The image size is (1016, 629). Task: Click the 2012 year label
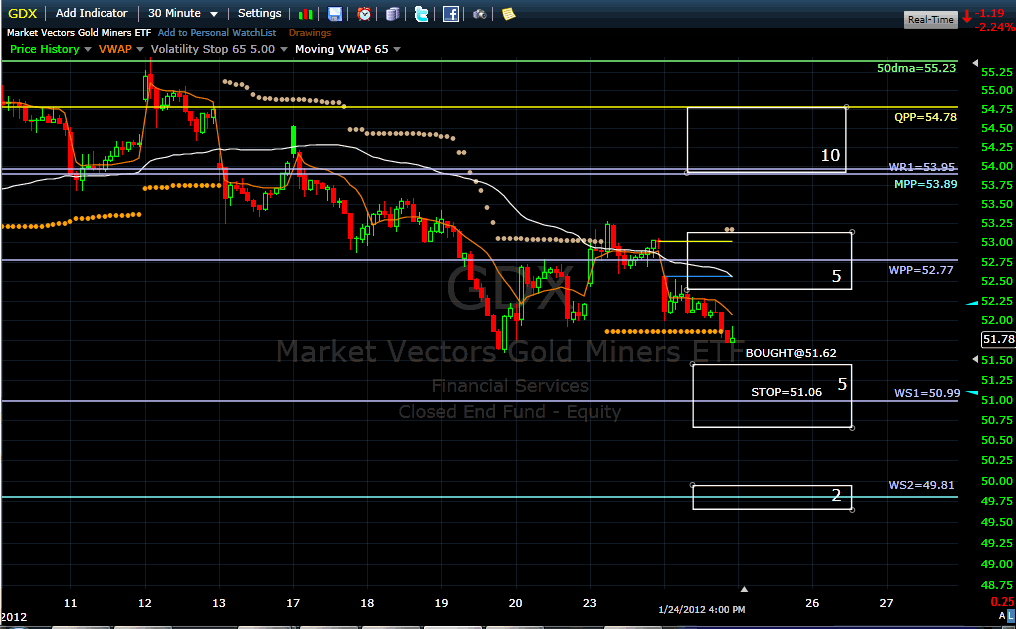pos(14,617)
